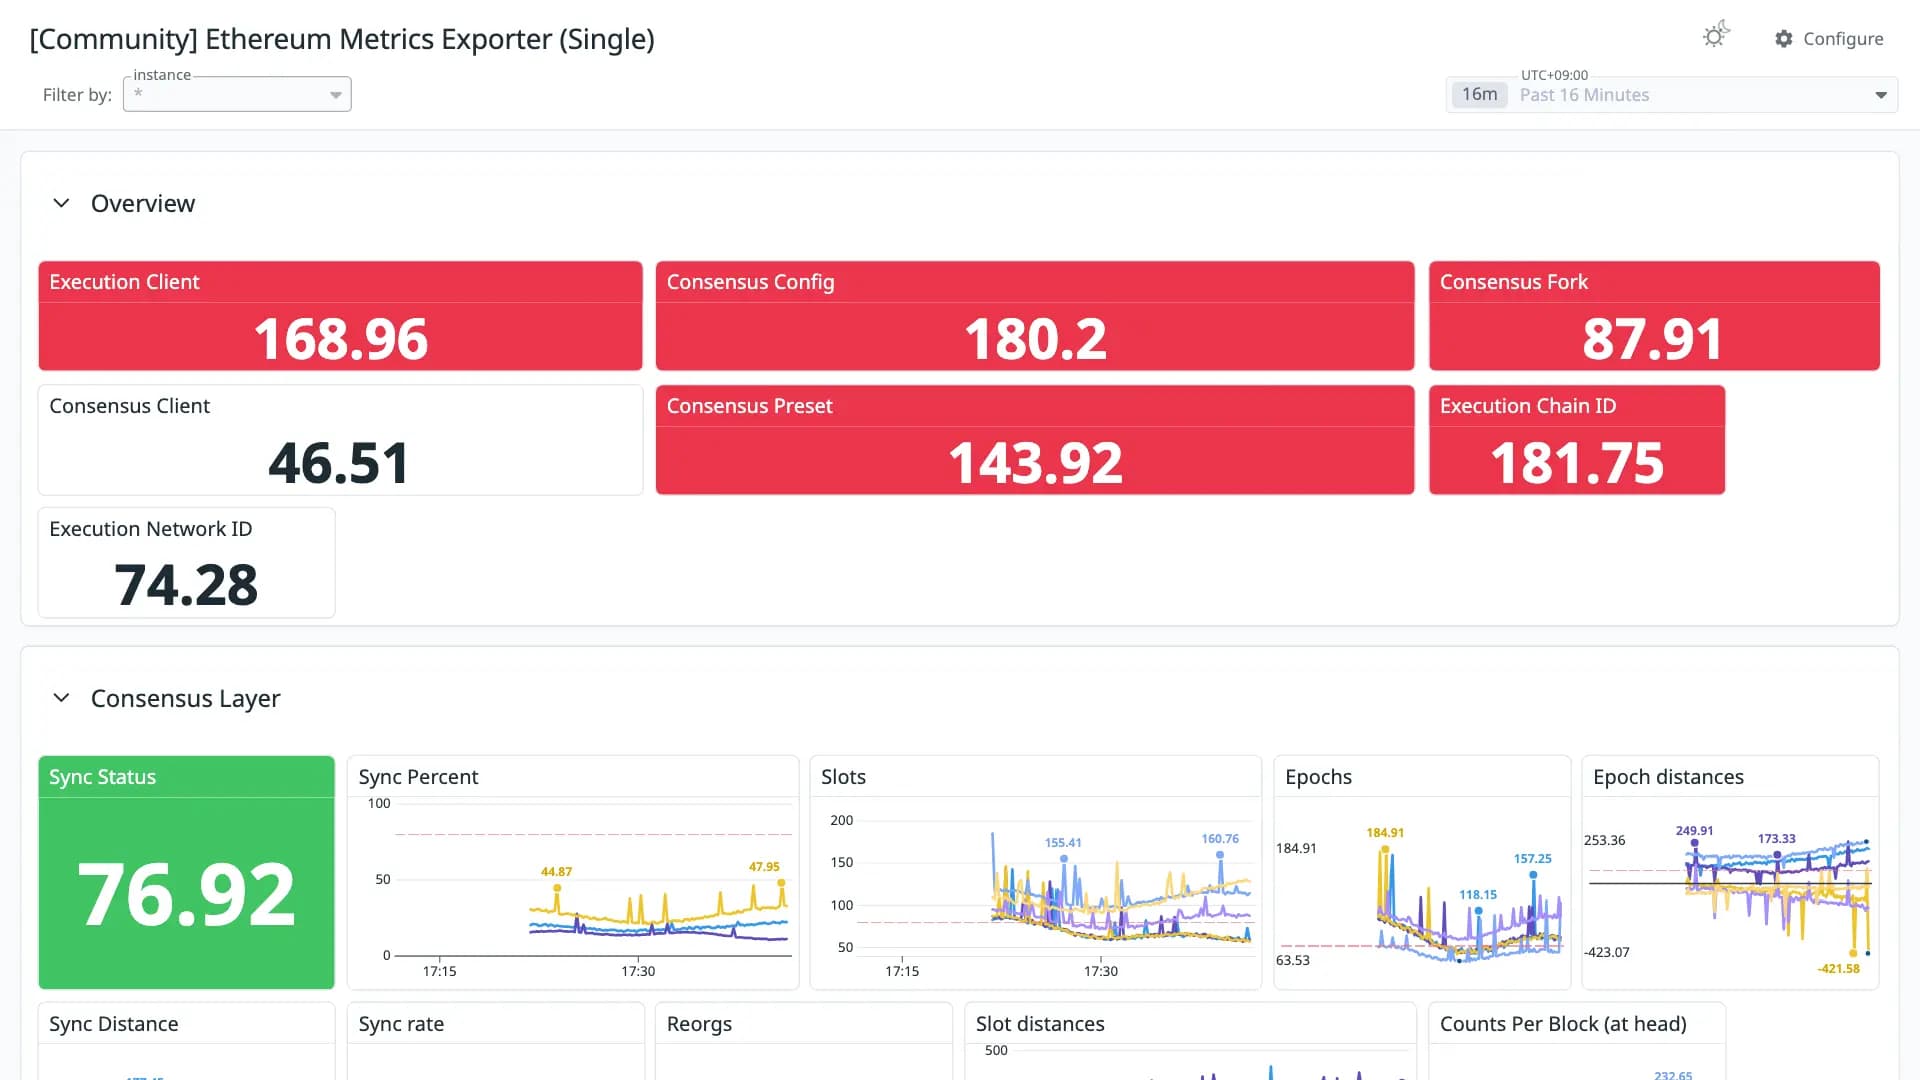Image resolution: width=1920 pixels, height=1080 pixels.
Task: Click the 16m time badge
Action: click(x=1479, y=94)
